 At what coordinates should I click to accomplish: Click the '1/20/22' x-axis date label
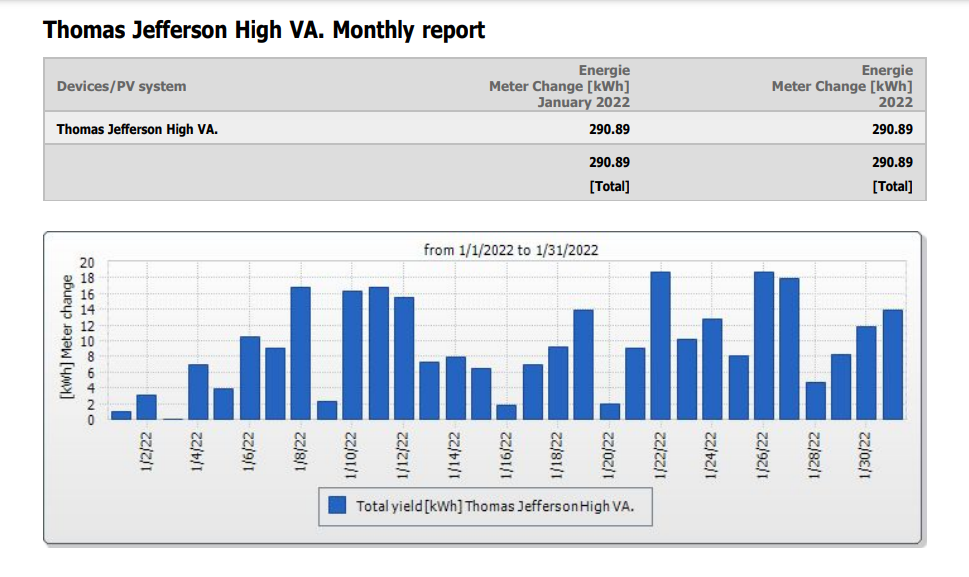(609, 455)
